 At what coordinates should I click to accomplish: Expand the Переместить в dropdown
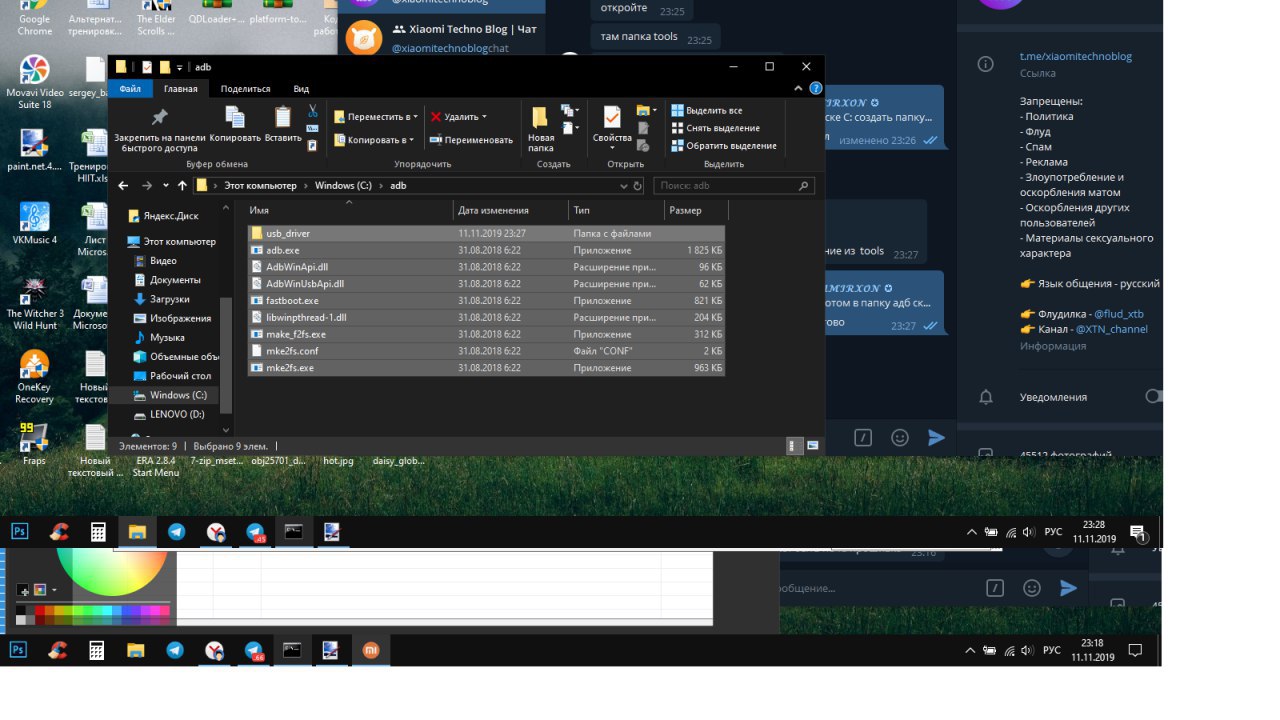pyautogui.click(x=376, y=117)
